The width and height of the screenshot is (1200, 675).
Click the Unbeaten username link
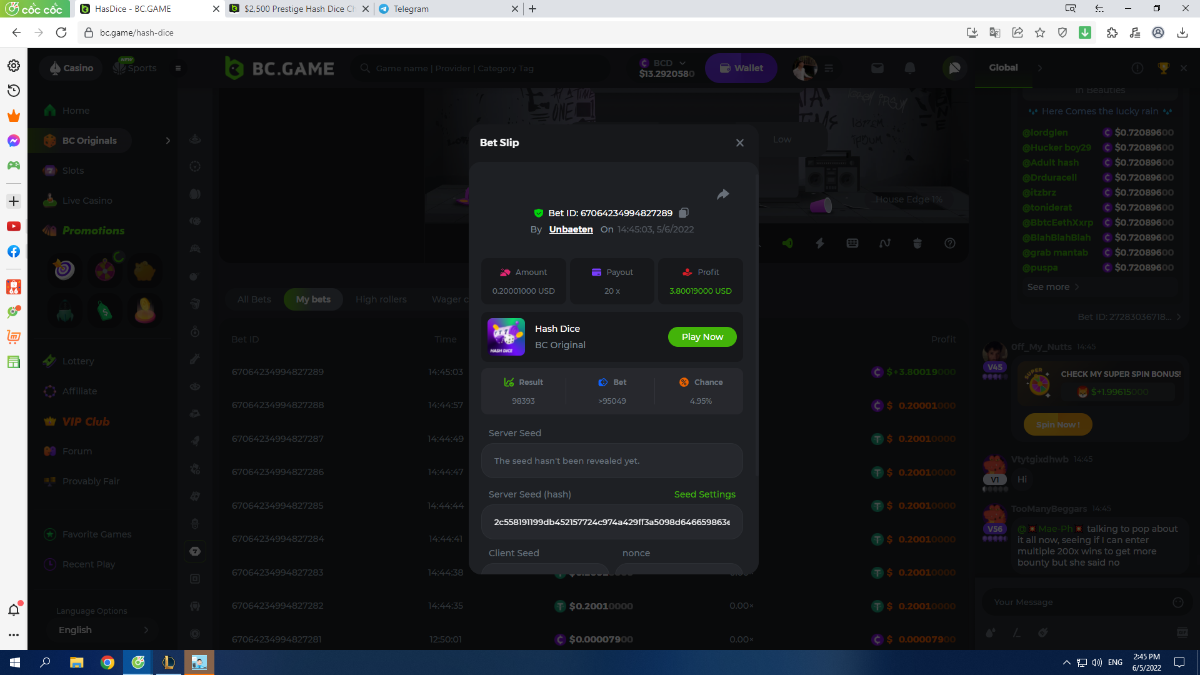[571, 229]
